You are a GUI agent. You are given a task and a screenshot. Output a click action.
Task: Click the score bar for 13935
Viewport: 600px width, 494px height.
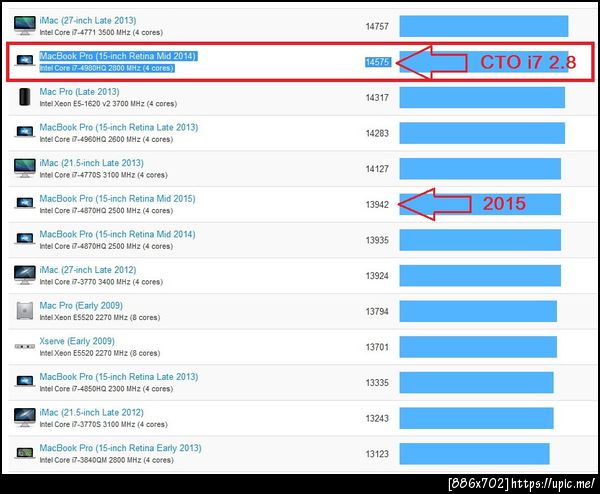(480, 240)
